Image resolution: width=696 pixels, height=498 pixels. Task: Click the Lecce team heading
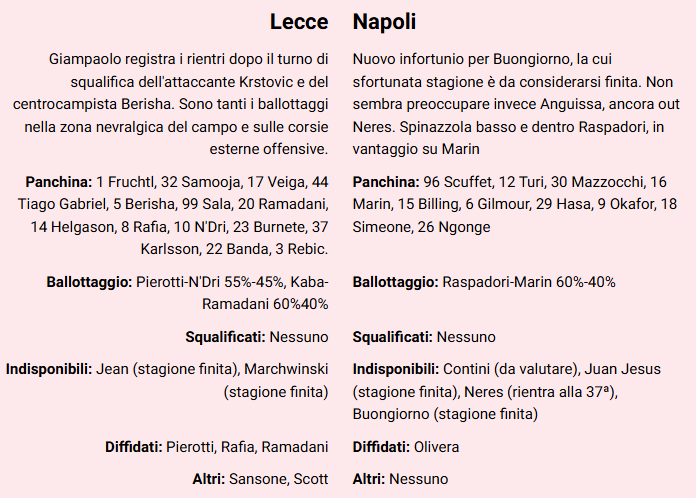pos(299,22)
